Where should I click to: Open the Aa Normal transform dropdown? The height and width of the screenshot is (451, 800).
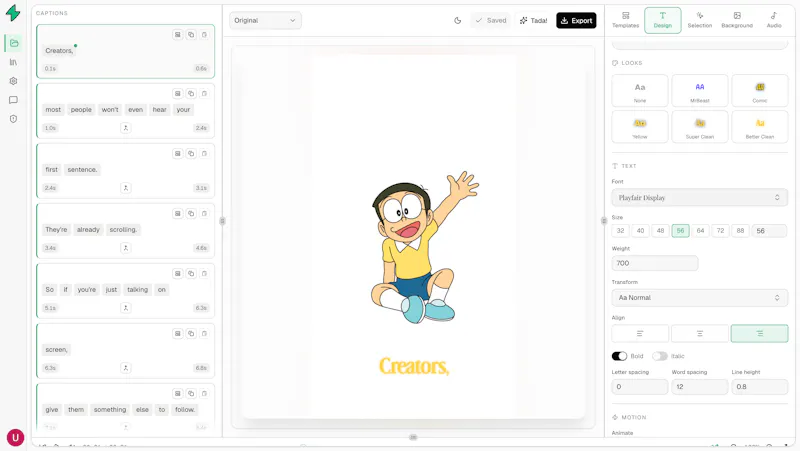pos(699,297)
